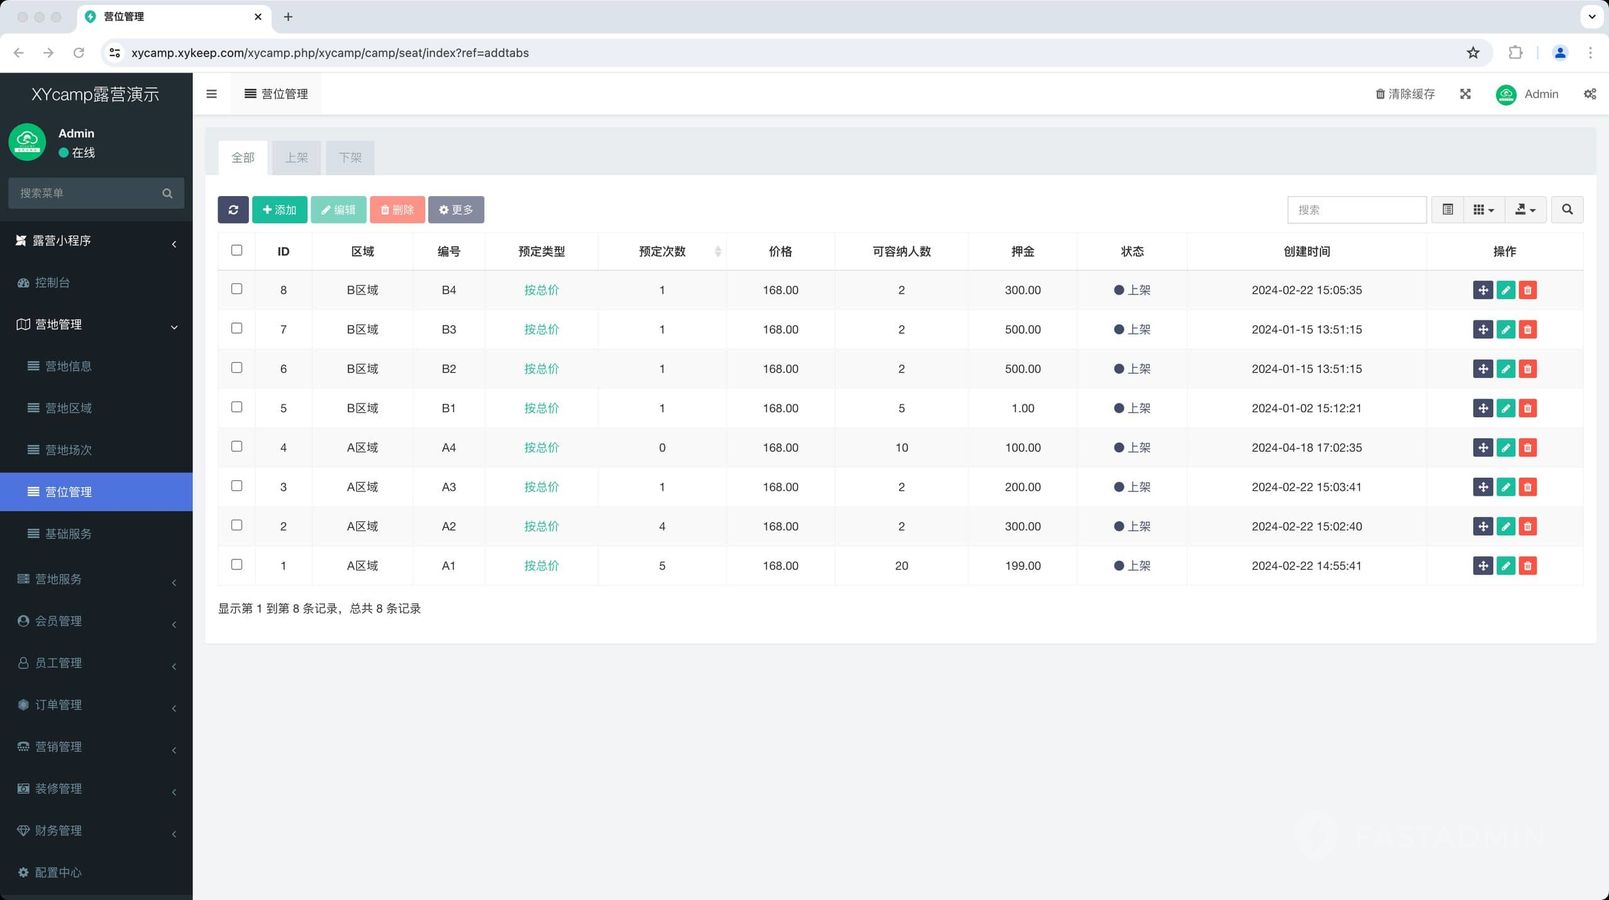The image size is (1609, 900).
Task: Select the checkbox for row ID 8
Action: pyautogui.click(x=237, y=289)
